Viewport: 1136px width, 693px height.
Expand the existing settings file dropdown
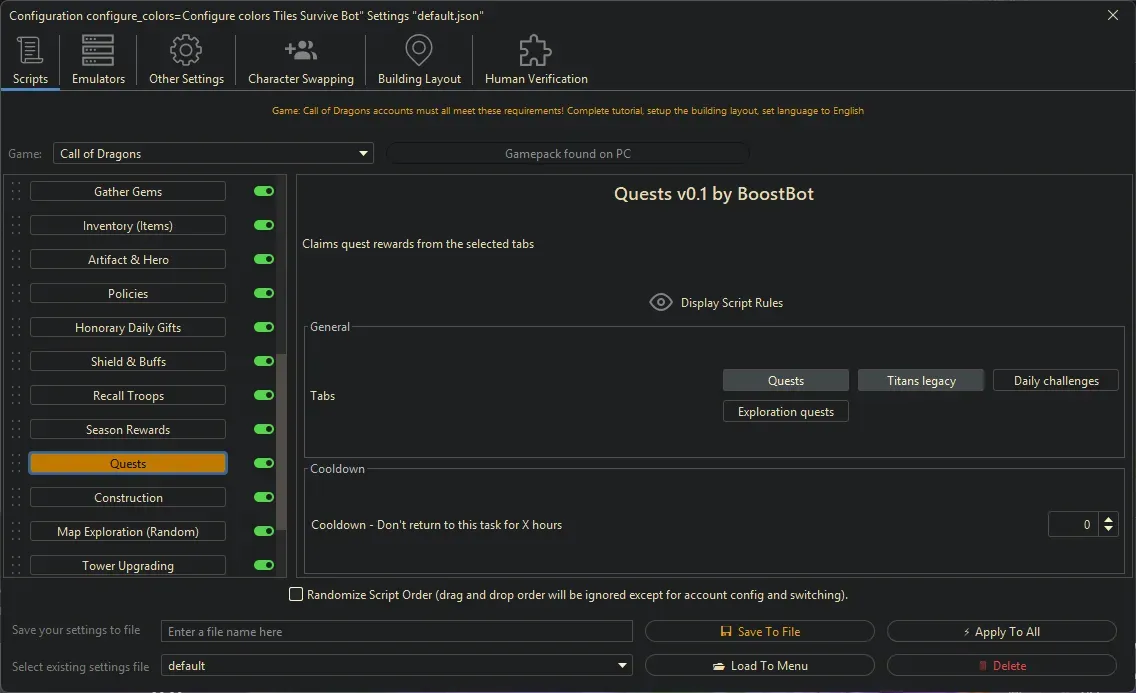pyautogui.click(x=622, y=665)
